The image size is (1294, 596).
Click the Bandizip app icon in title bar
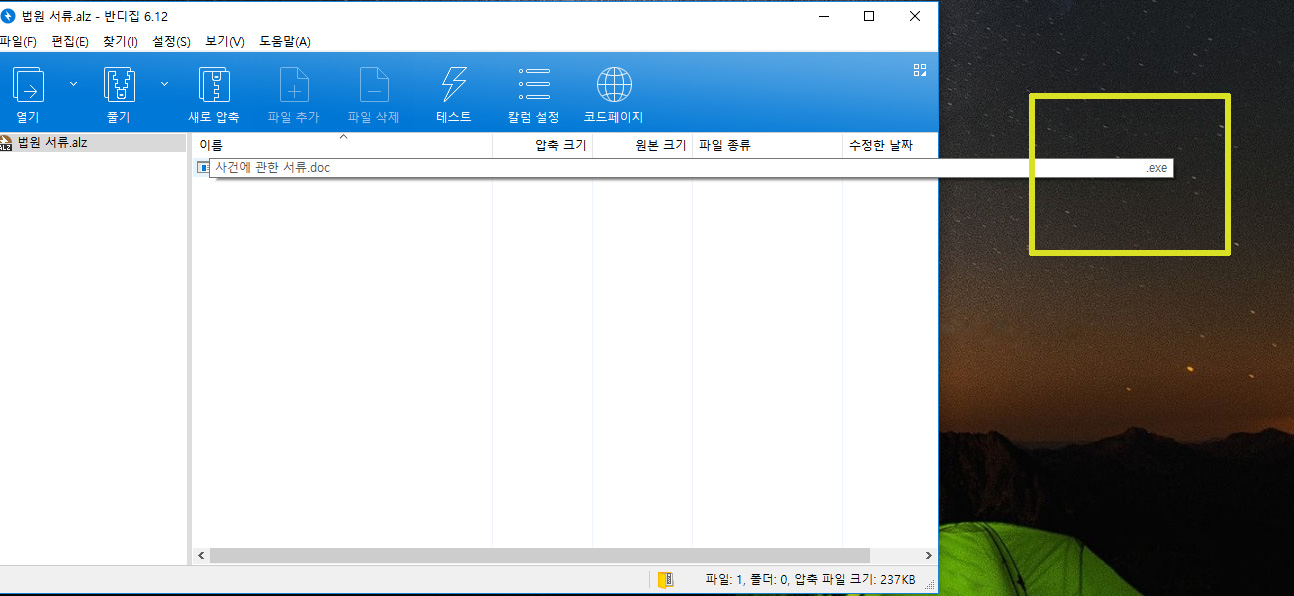(8, 15)
